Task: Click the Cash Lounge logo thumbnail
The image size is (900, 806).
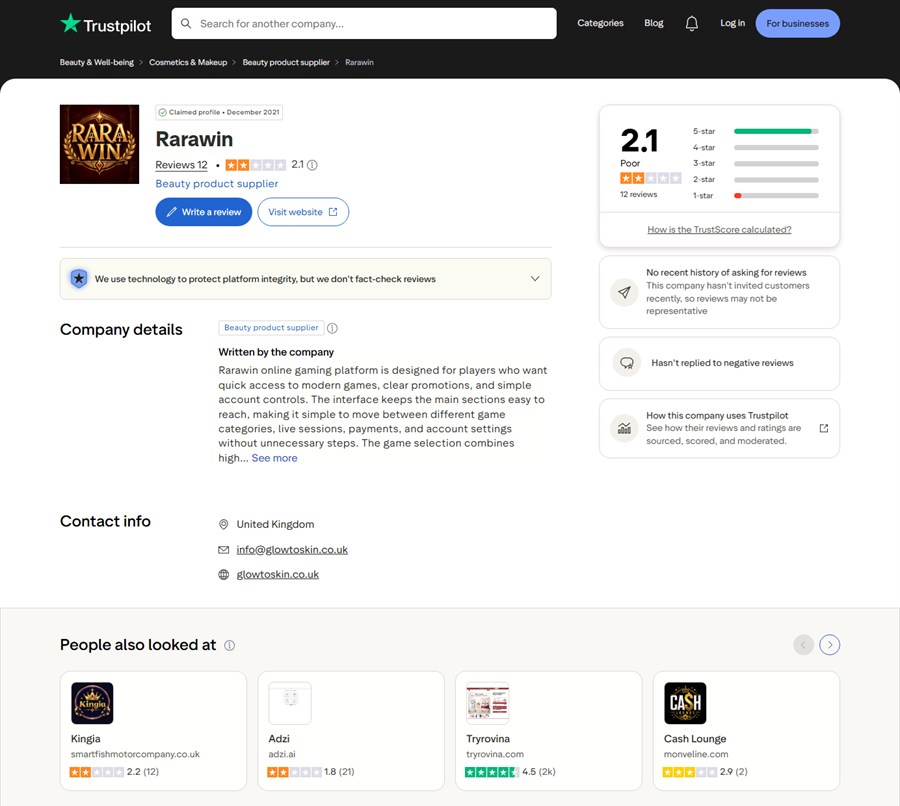Action: click(685, 703)
